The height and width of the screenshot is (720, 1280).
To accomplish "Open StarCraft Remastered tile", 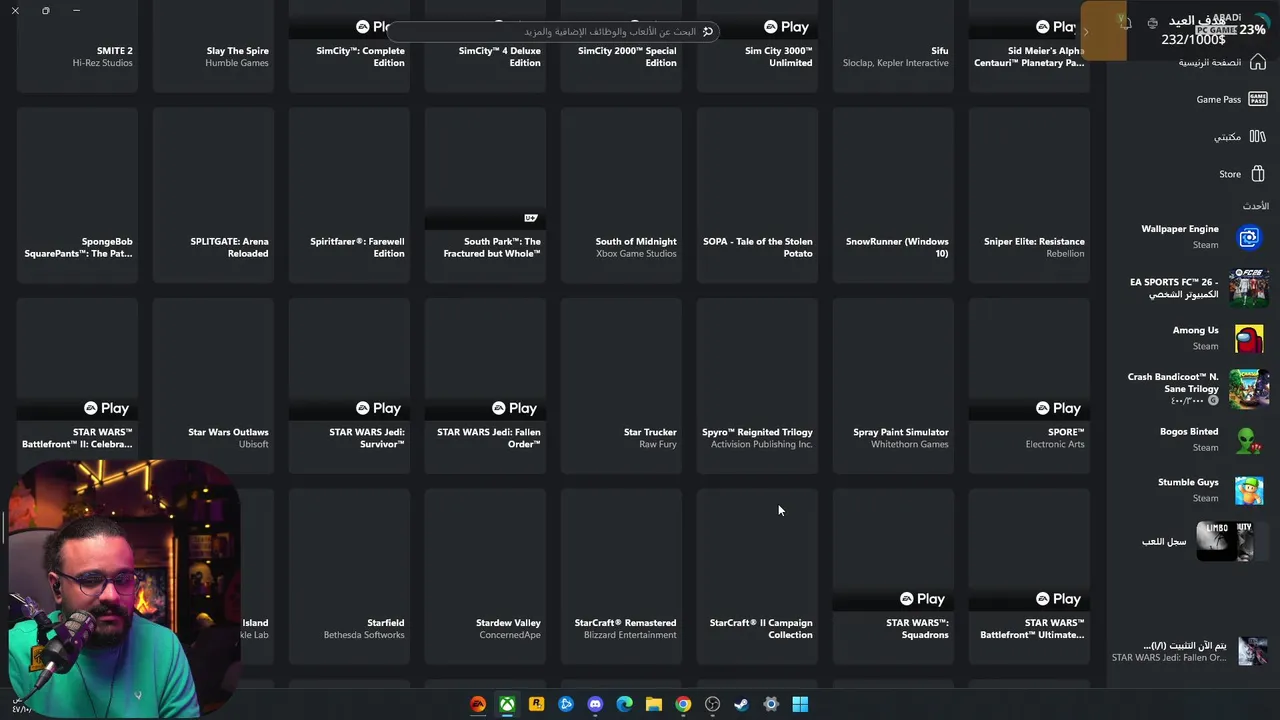I will coord(621,577).
